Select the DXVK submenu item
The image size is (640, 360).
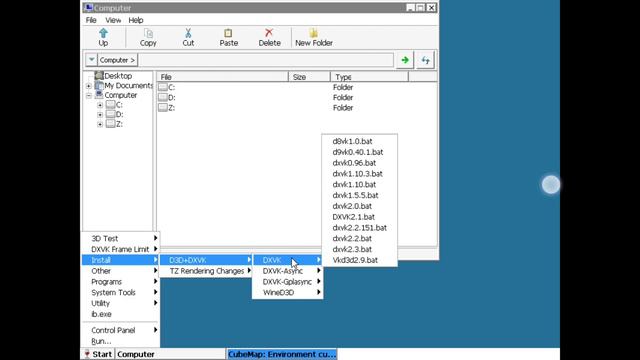[x=288, y=260]
